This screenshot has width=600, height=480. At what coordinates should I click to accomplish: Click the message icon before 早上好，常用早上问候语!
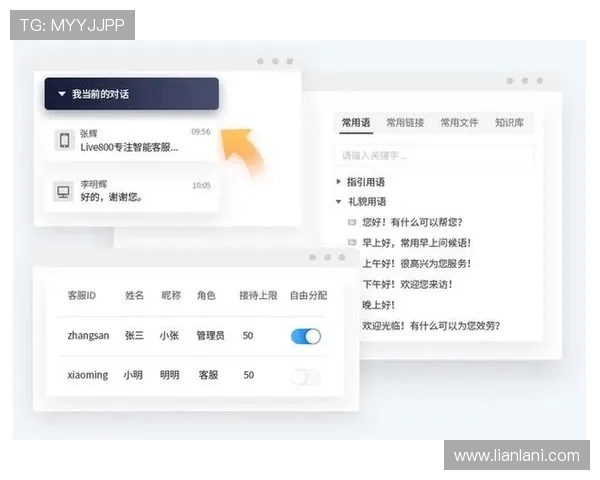pyautogui.click(x=352, y=243)
